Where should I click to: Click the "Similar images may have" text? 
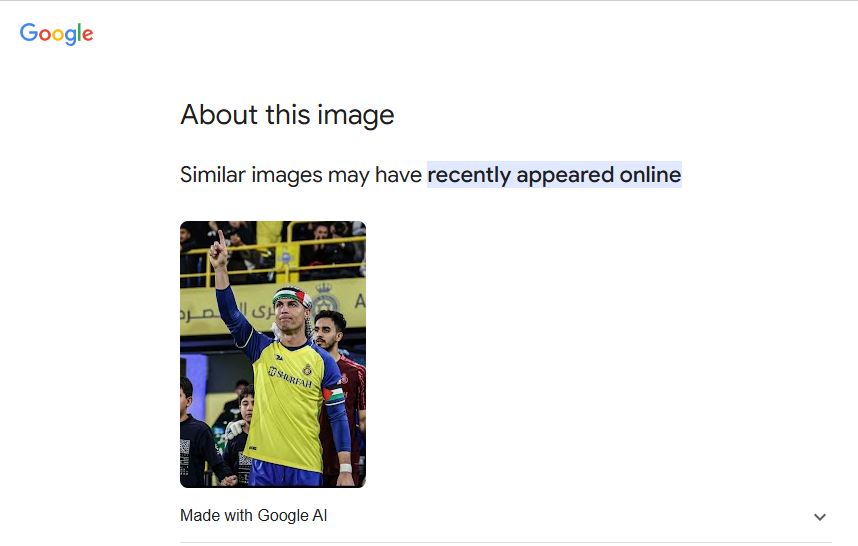click(301, 175)
